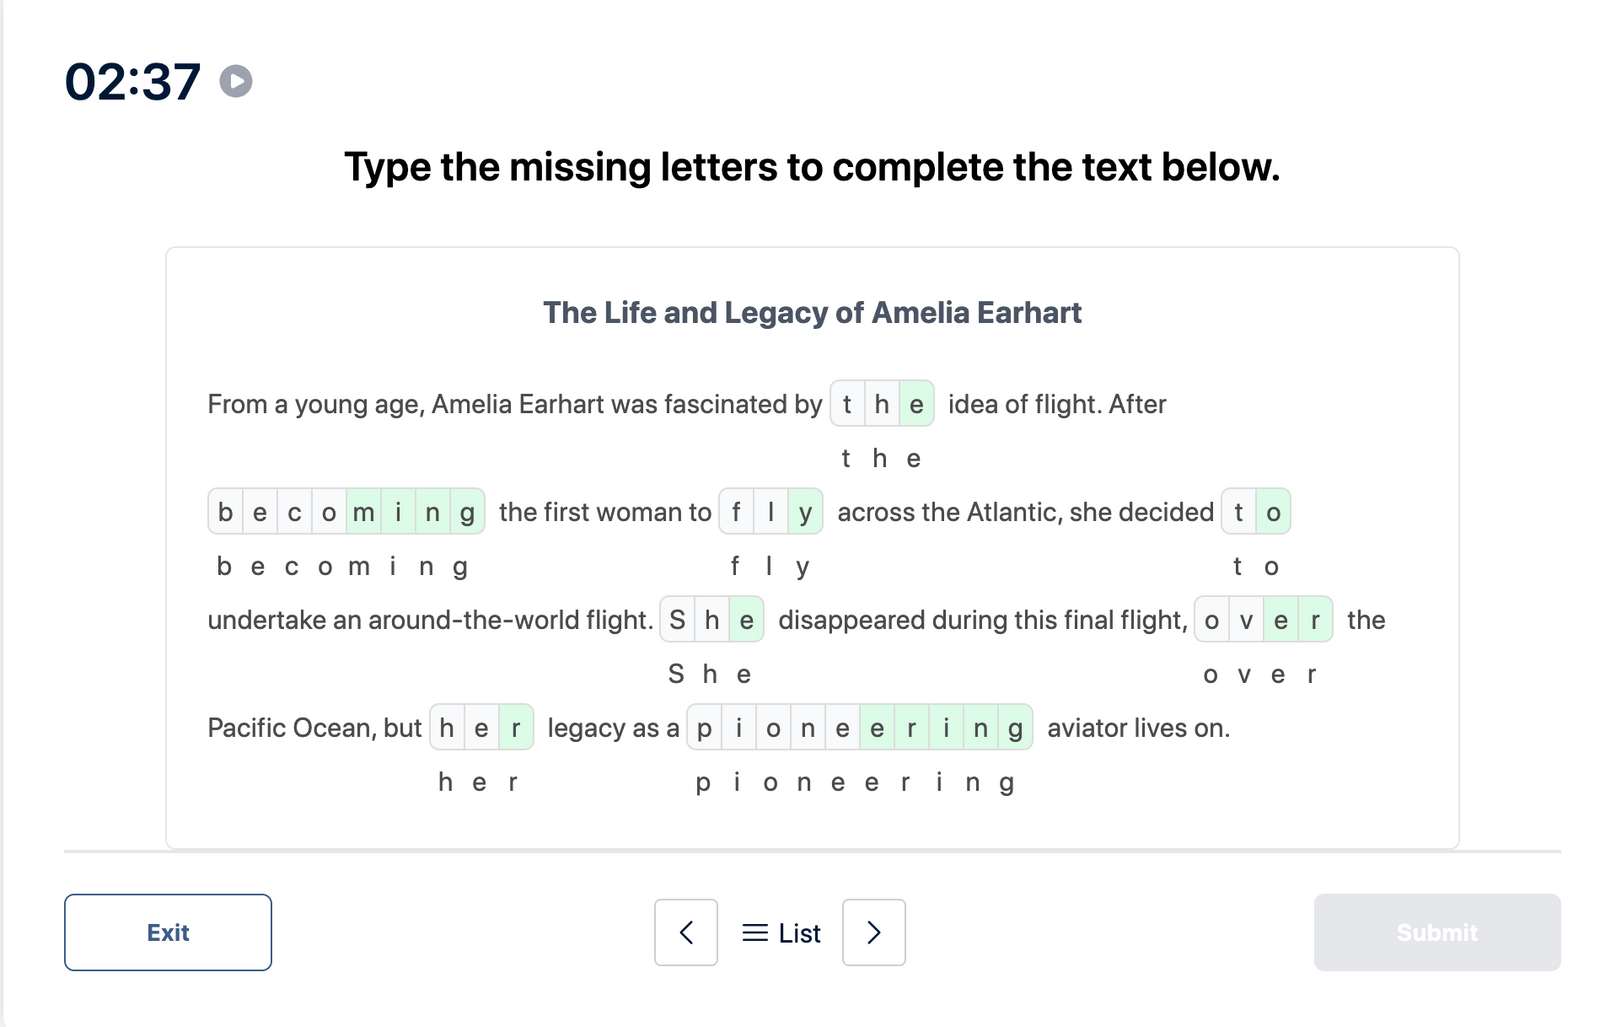Image resolution: width=1600 pixels, height=1027 pixels.
Task: Select the 'o' box in 'to'
Action: (1273, 512)
